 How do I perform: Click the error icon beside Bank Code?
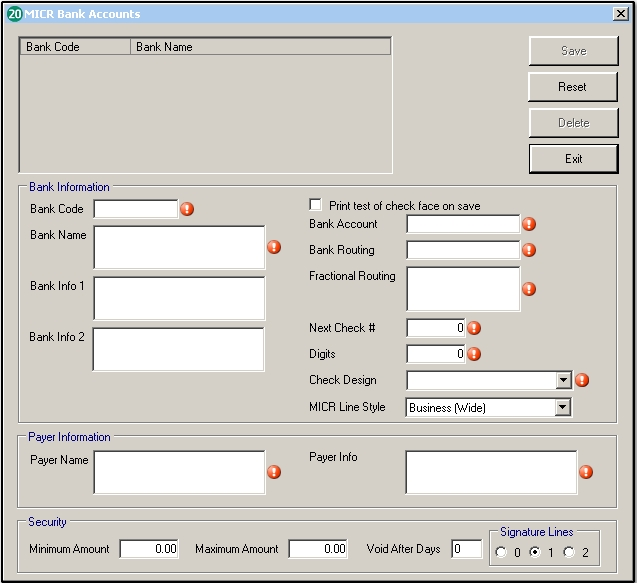[187, 209]
